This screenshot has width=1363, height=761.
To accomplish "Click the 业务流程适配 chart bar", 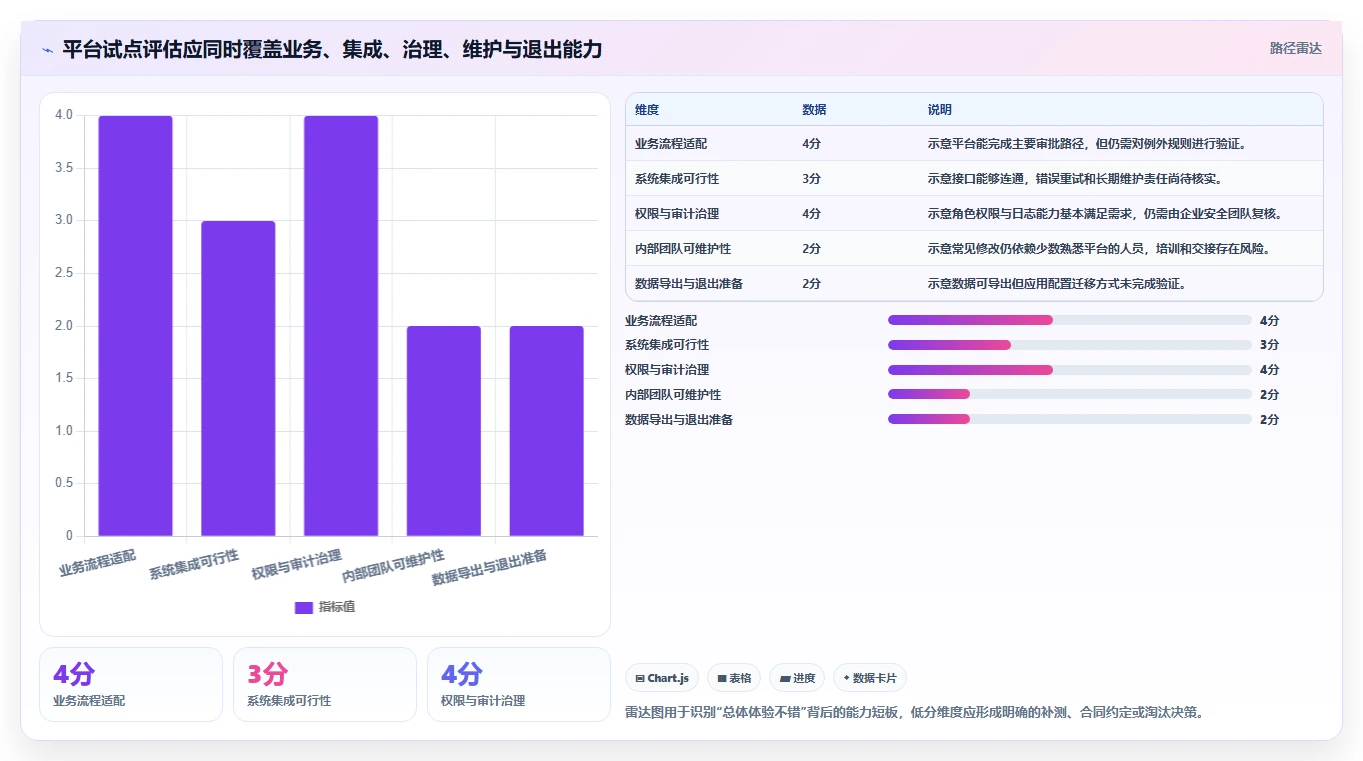I will coord(135,326).
